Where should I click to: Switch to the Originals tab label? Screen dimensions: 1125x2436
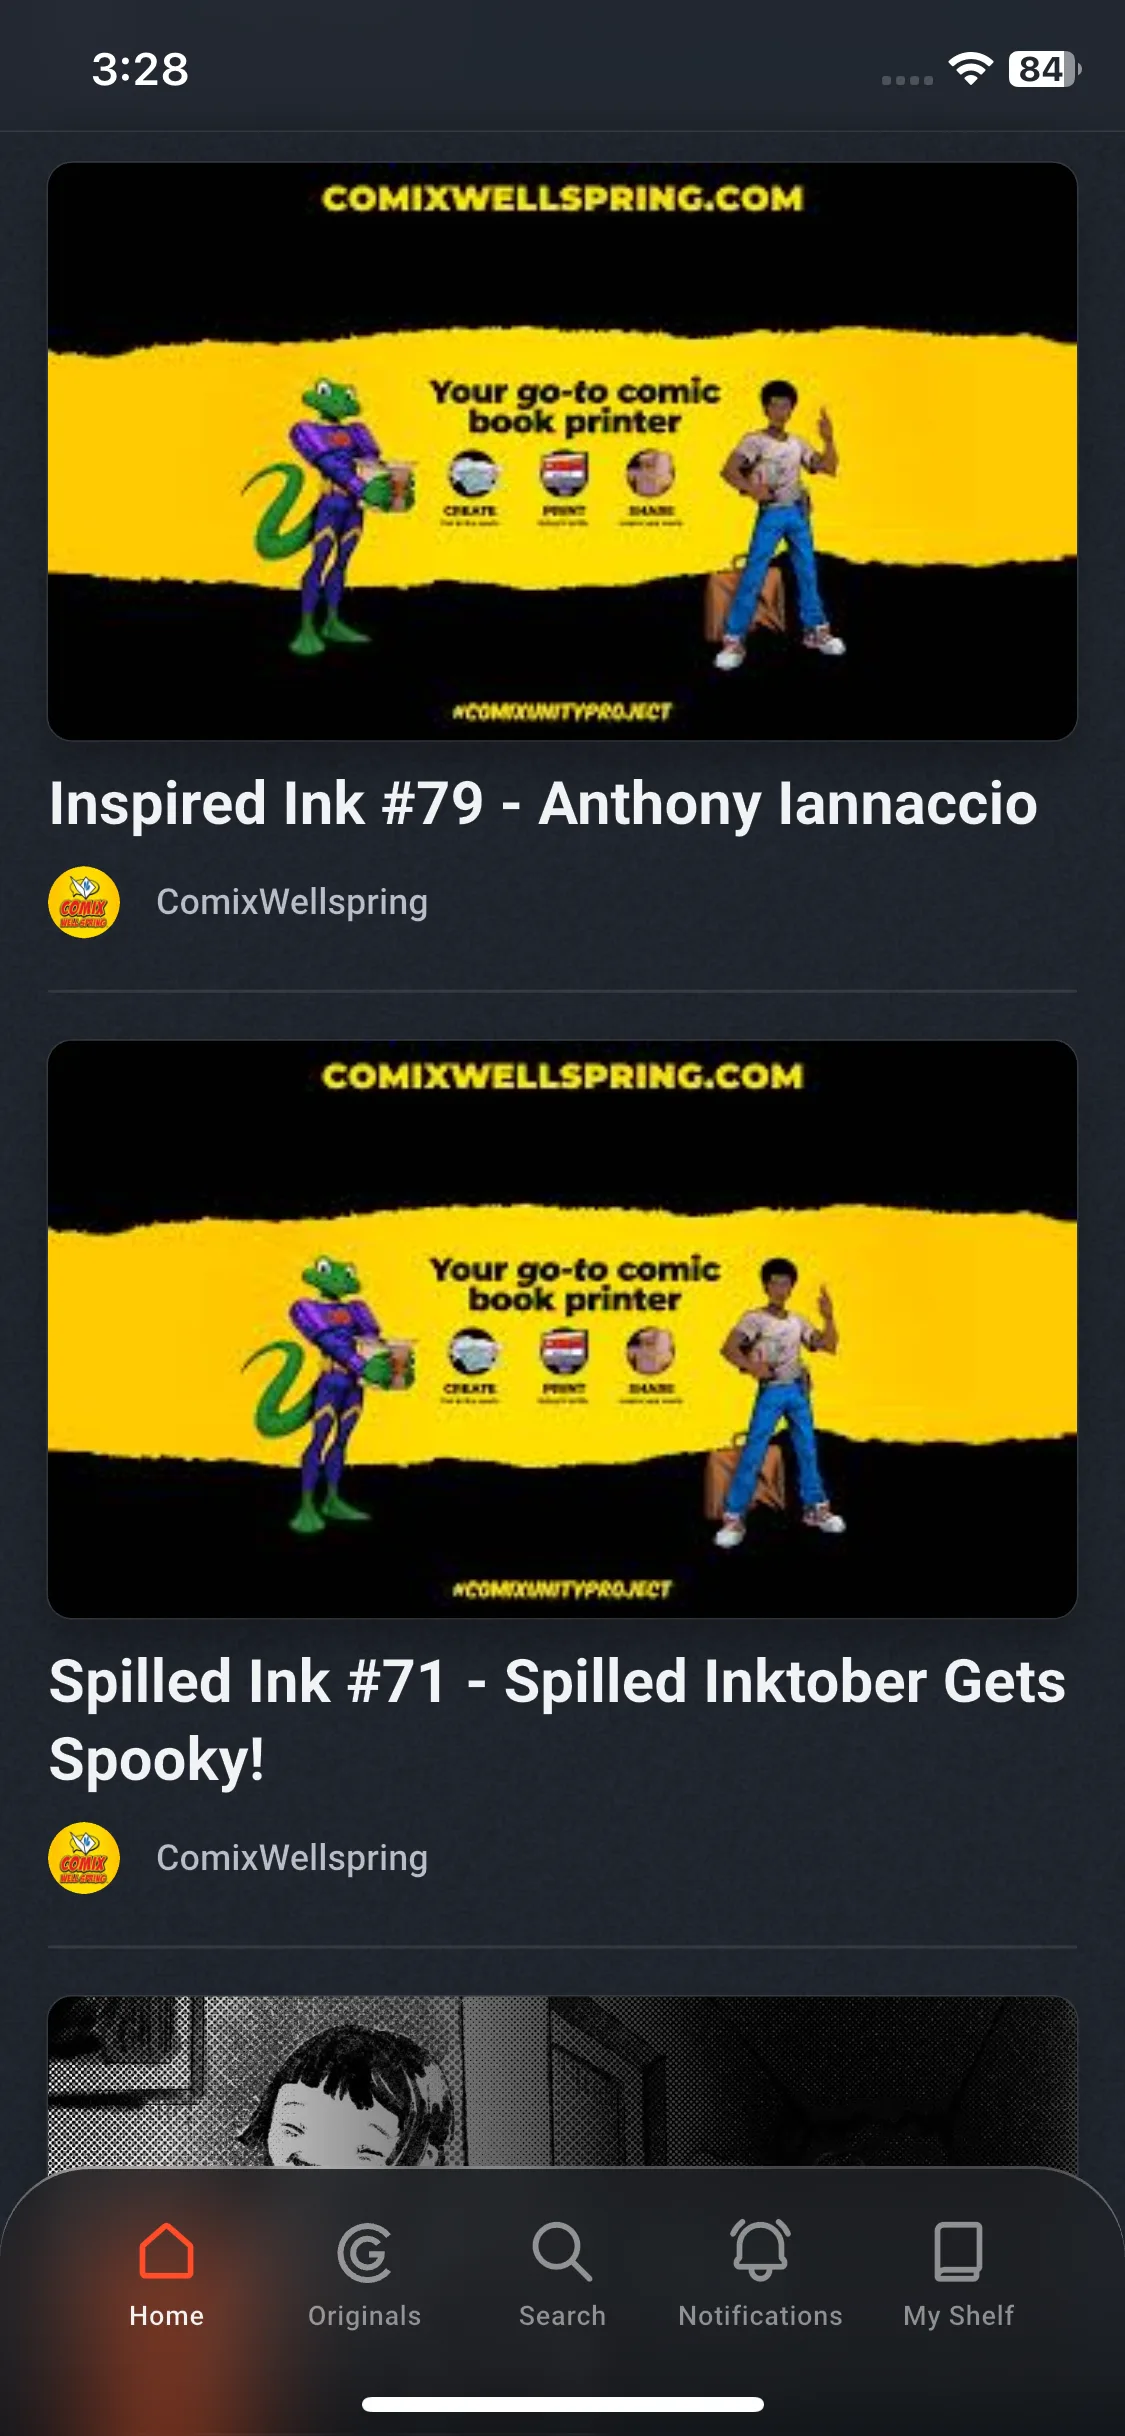click(364, 2316)
